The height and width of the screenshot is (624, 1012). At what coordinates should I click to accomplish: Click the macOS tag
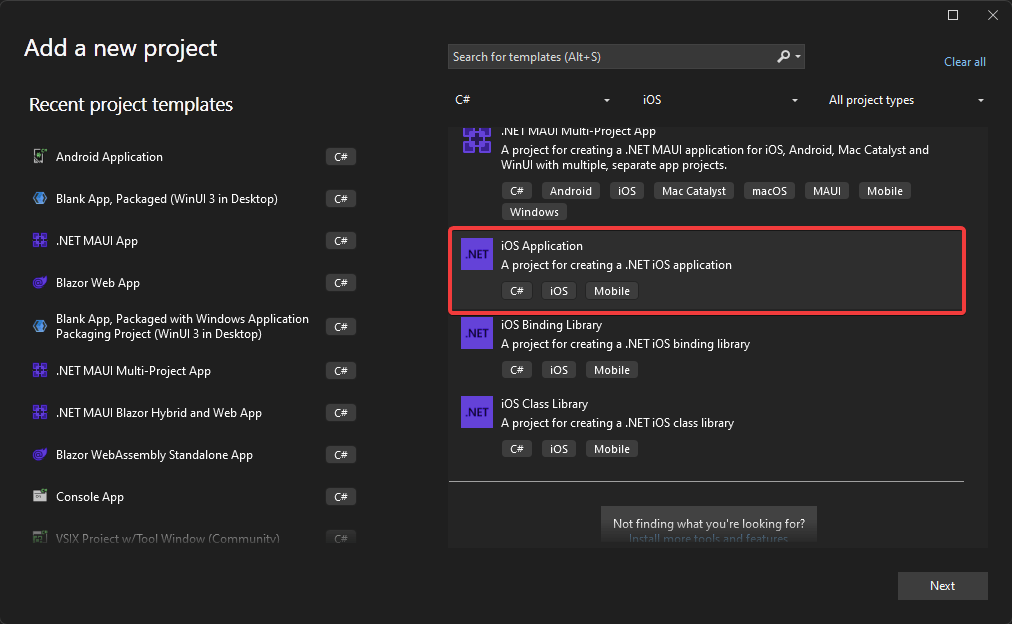pyautogui.click(x=769, y=191)
